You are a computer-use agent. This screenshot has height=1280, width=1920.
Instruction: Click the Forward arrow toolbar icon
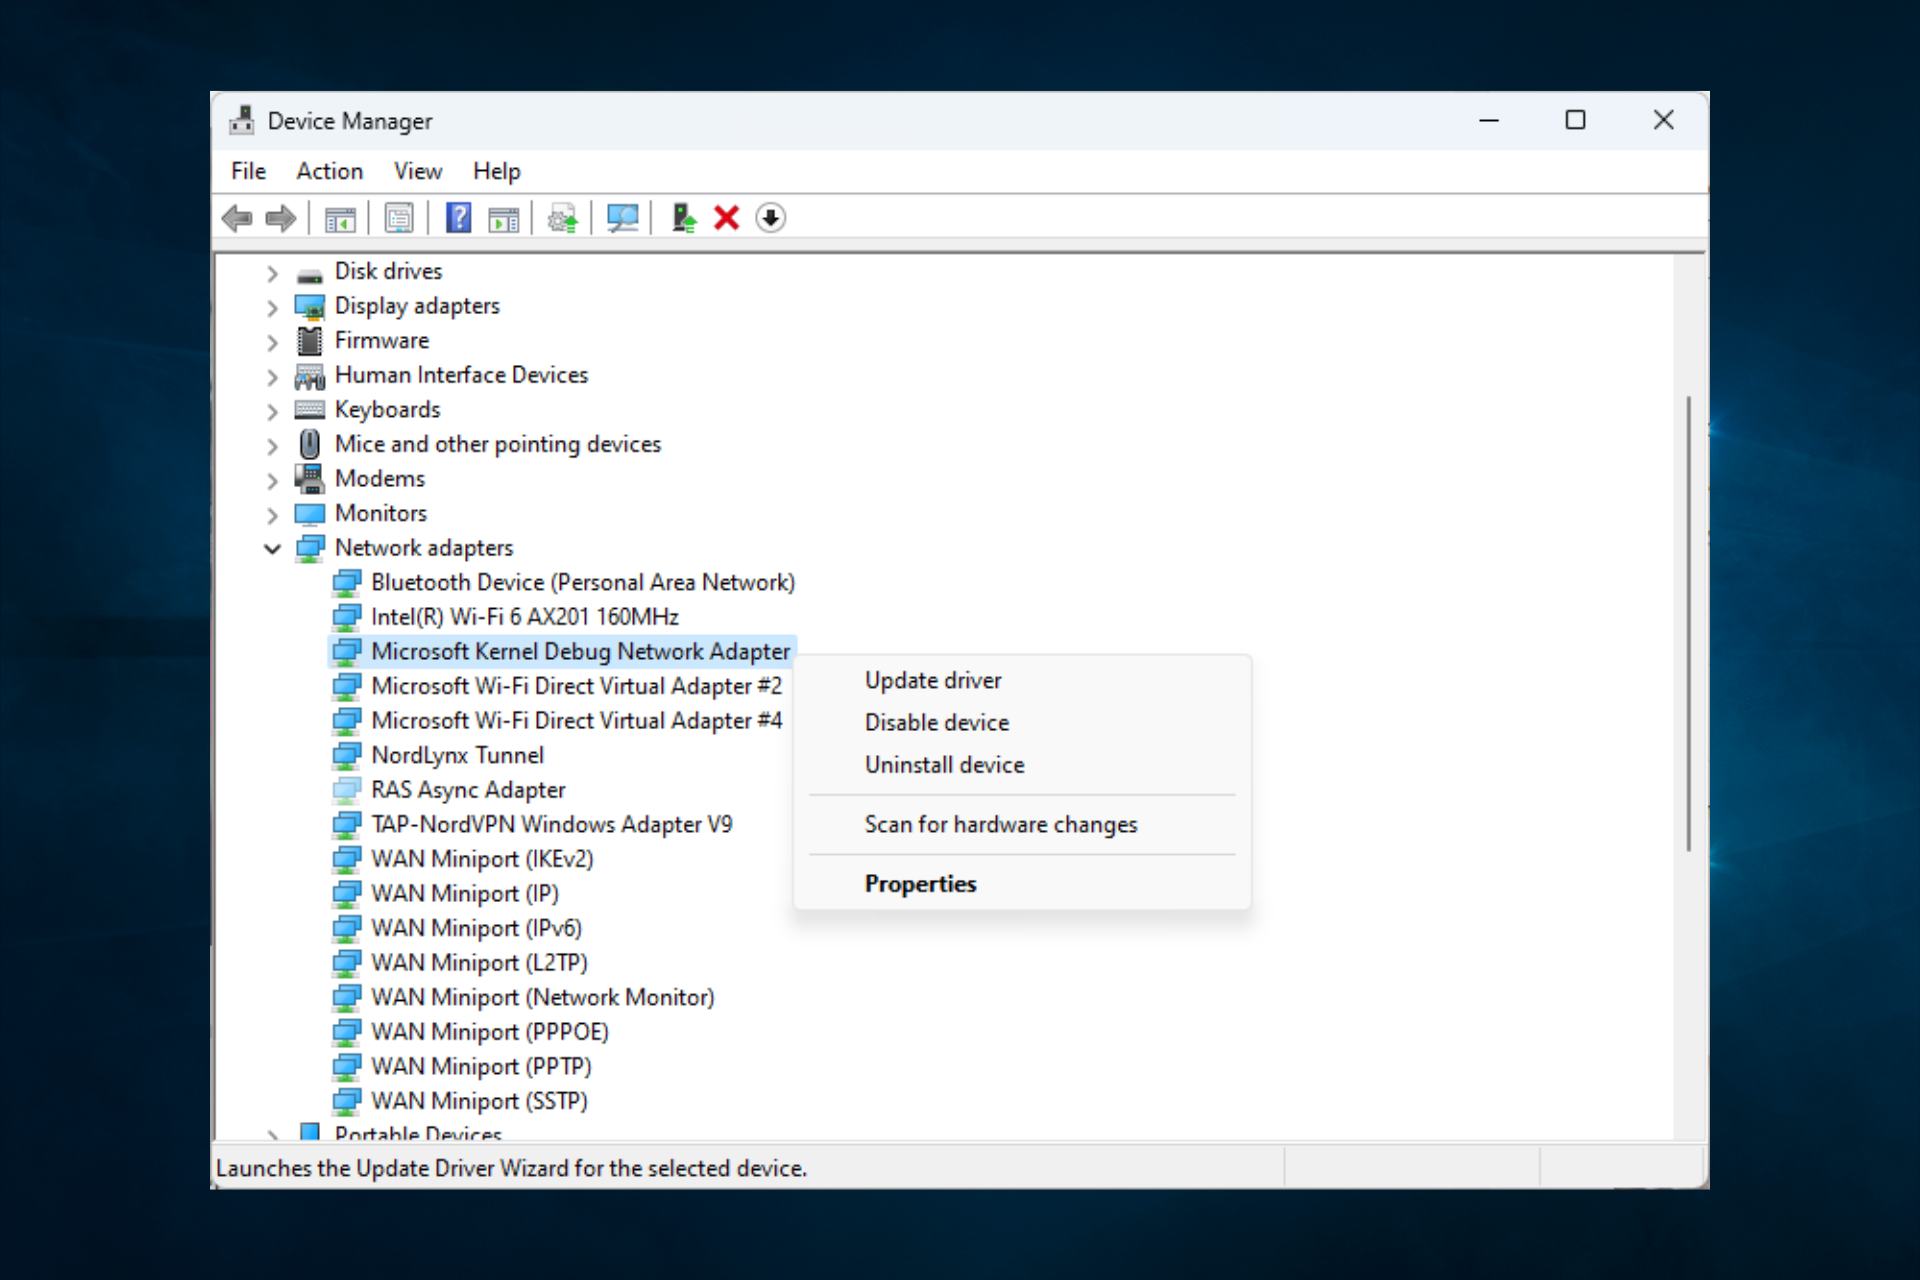point(281,218)
